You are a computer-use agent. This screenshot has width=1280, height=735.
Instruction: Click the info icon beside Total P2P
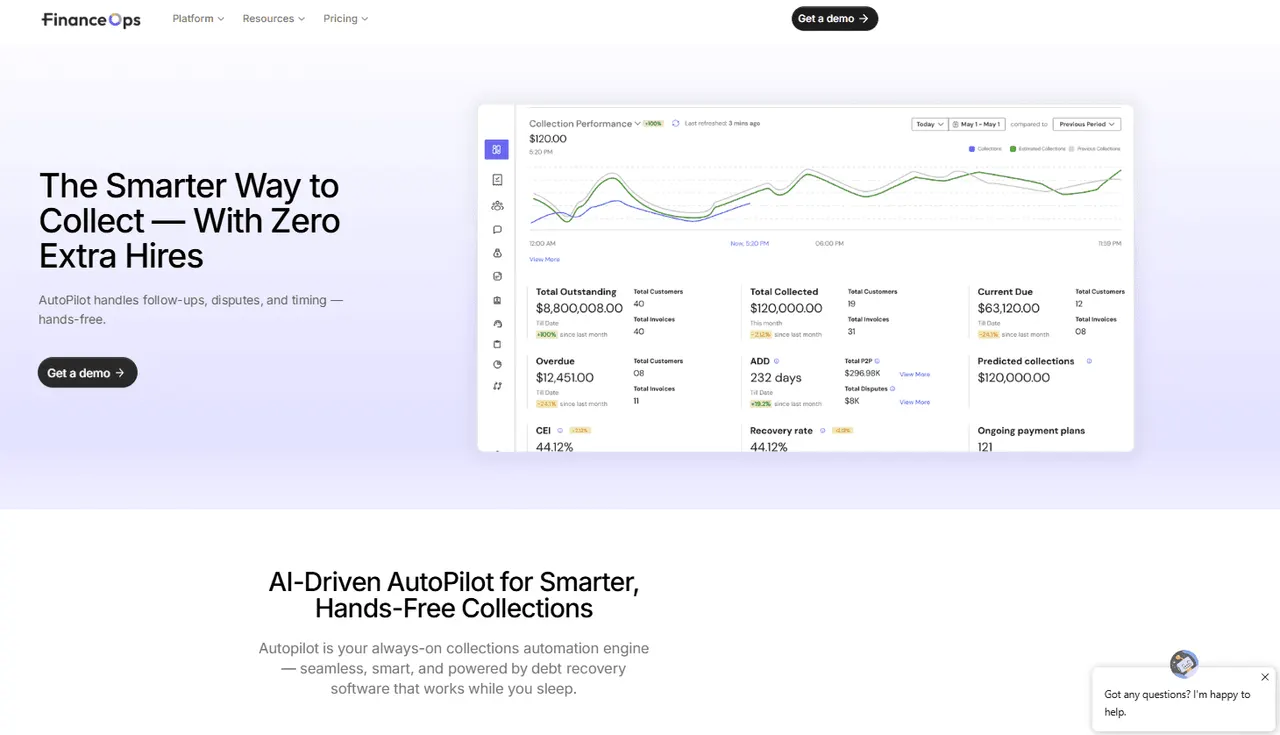tap(877, 361)
